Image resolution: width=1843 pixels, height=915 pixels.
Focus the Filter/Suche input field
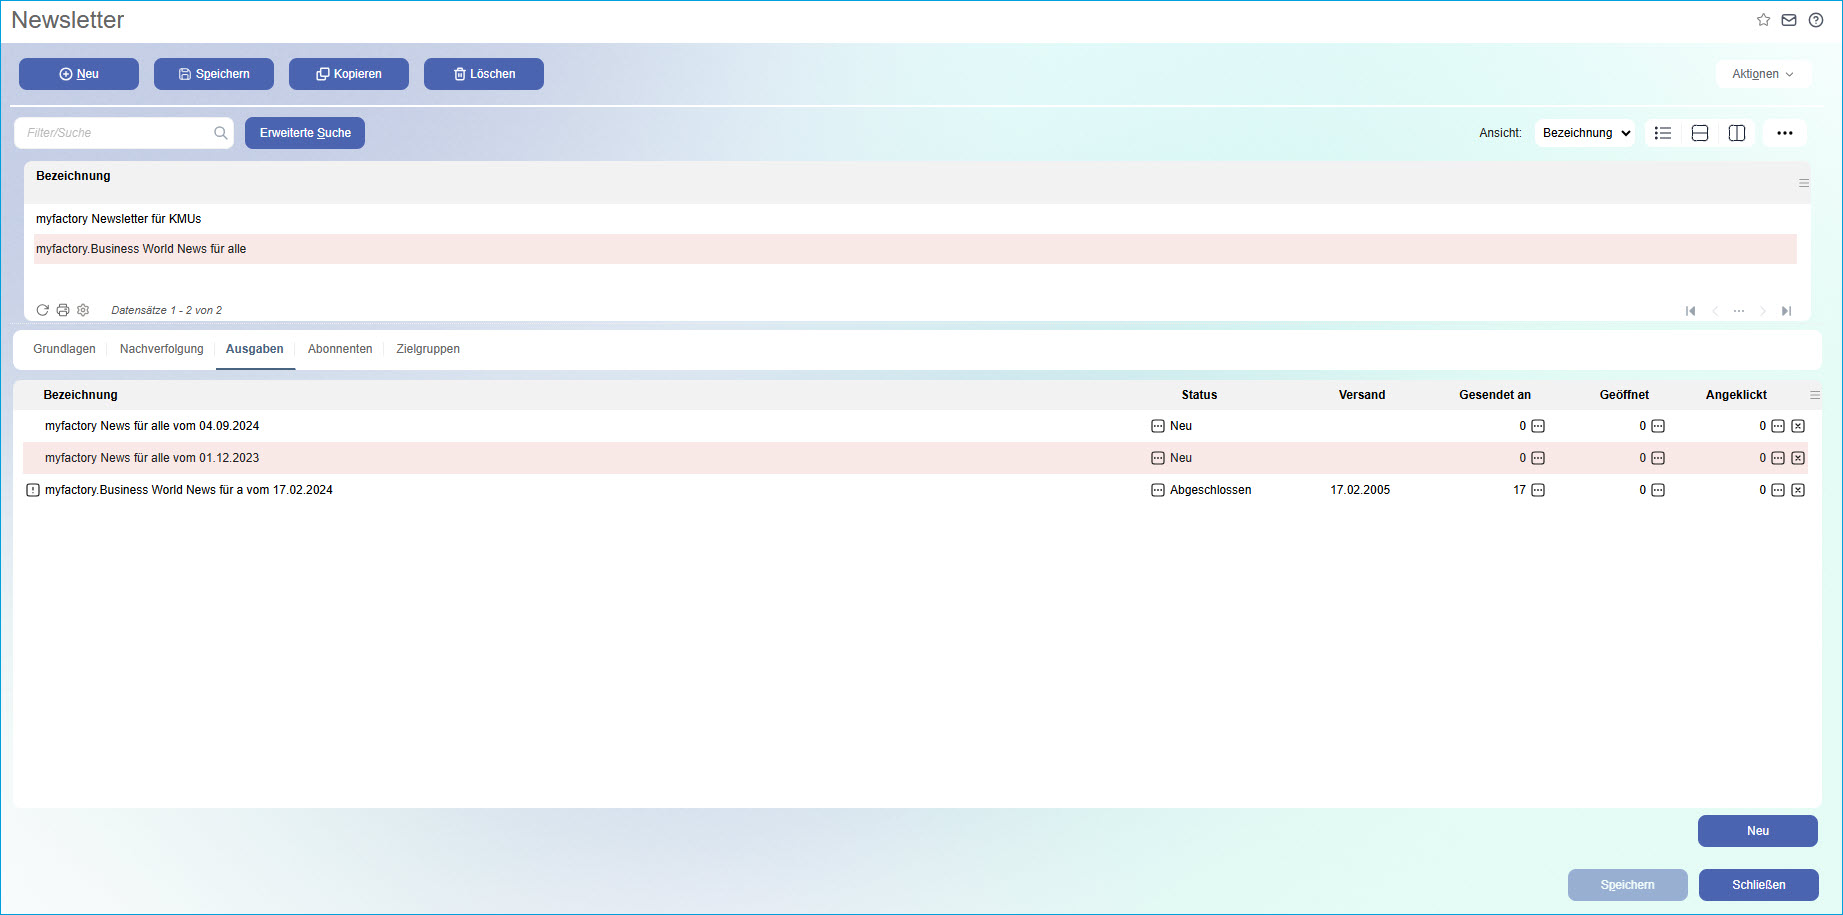(x=124, y=133)
